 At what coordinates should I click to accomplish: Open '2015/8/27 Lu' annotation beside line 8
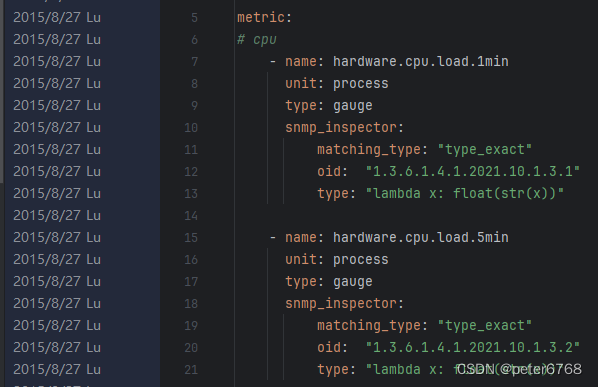(x=57, y=84)
